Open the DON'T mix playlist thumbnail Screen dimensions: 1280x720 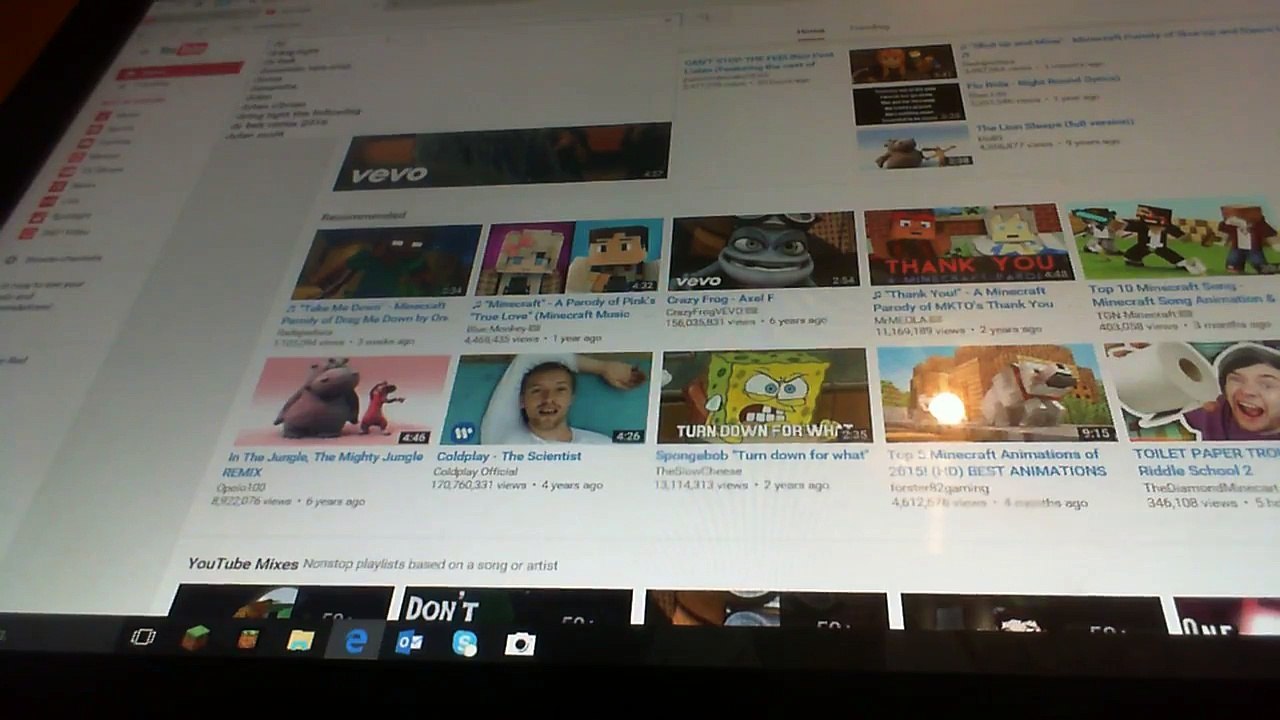click(517, 609)
